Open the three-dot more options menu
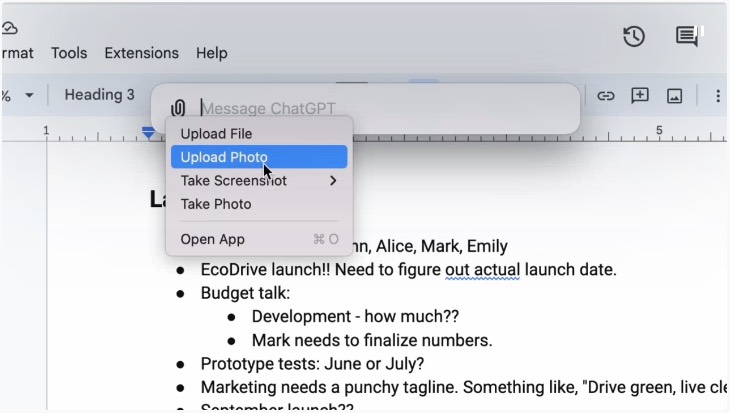The width and height of the screenshot is (730, 413). click(x=717, y=96)
